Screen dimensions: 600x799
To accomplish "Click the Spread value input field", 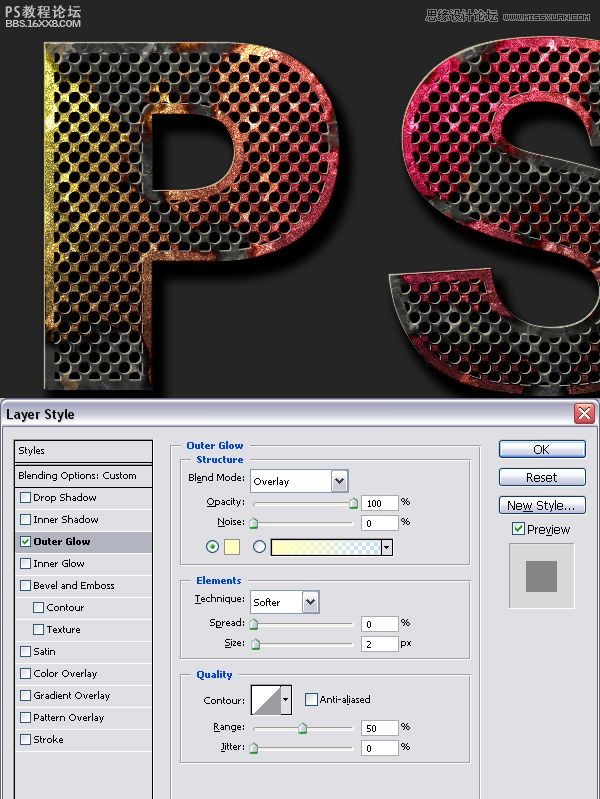I will tap(380, 624).
